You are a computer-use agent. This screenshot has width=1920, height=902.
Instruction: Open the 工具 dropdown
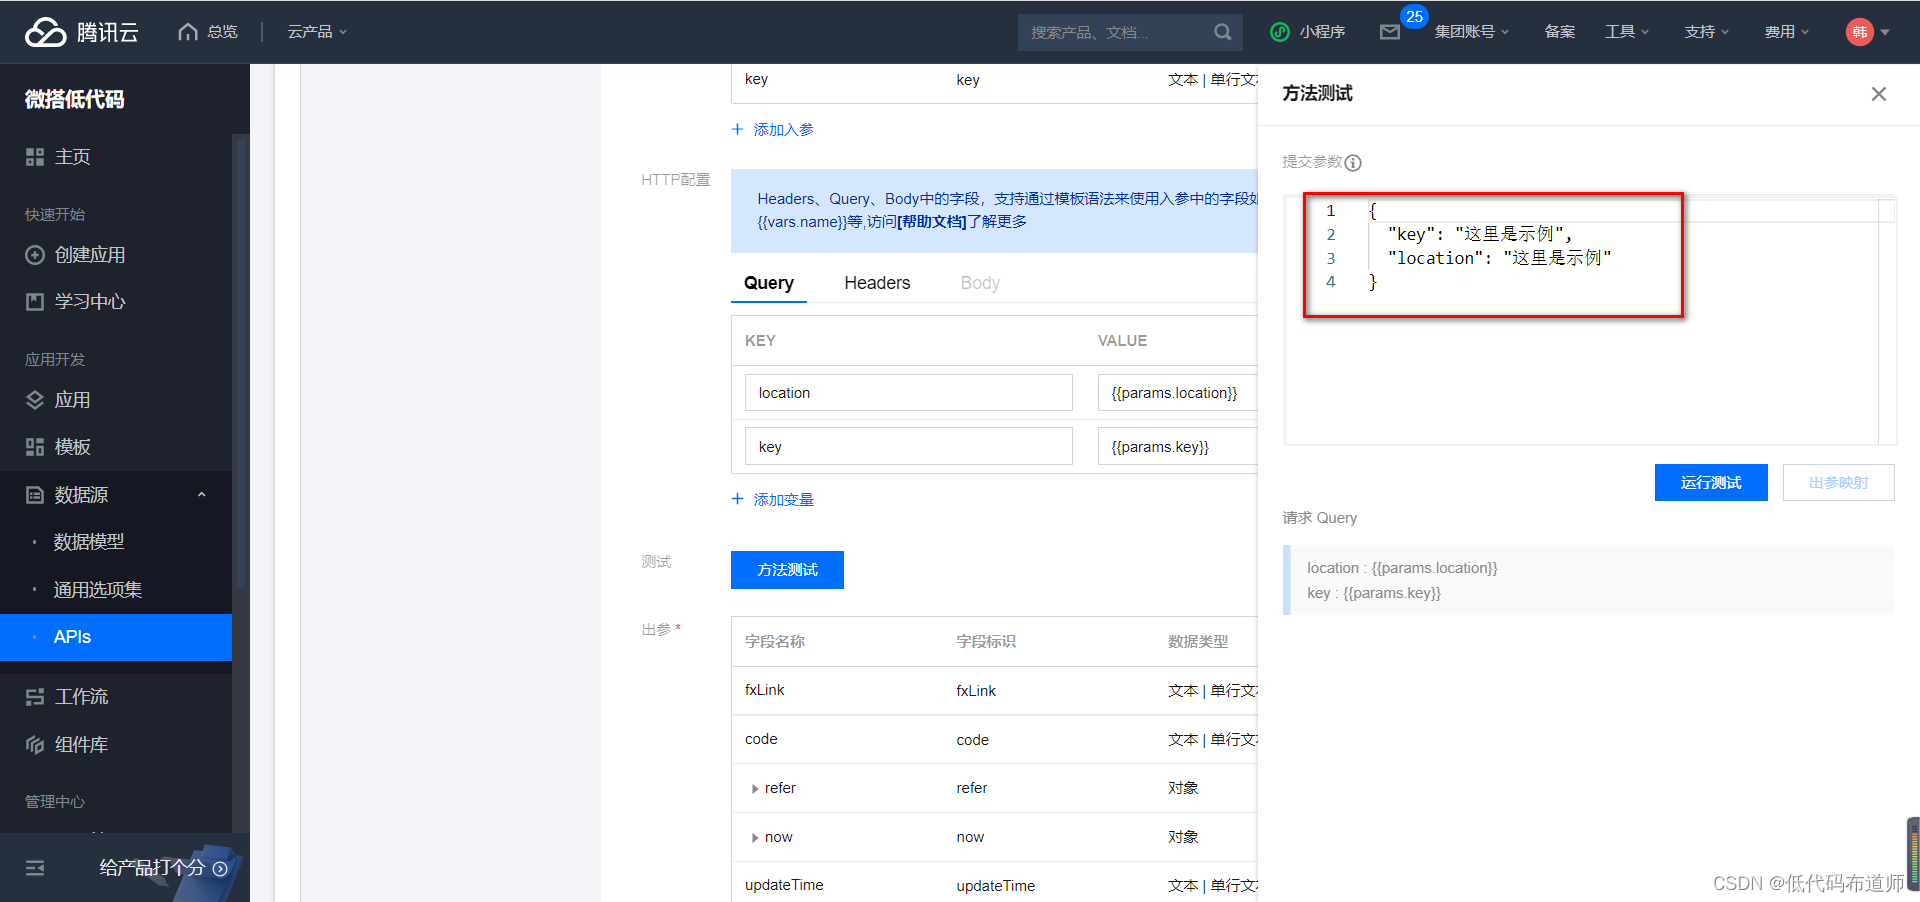1627,32
